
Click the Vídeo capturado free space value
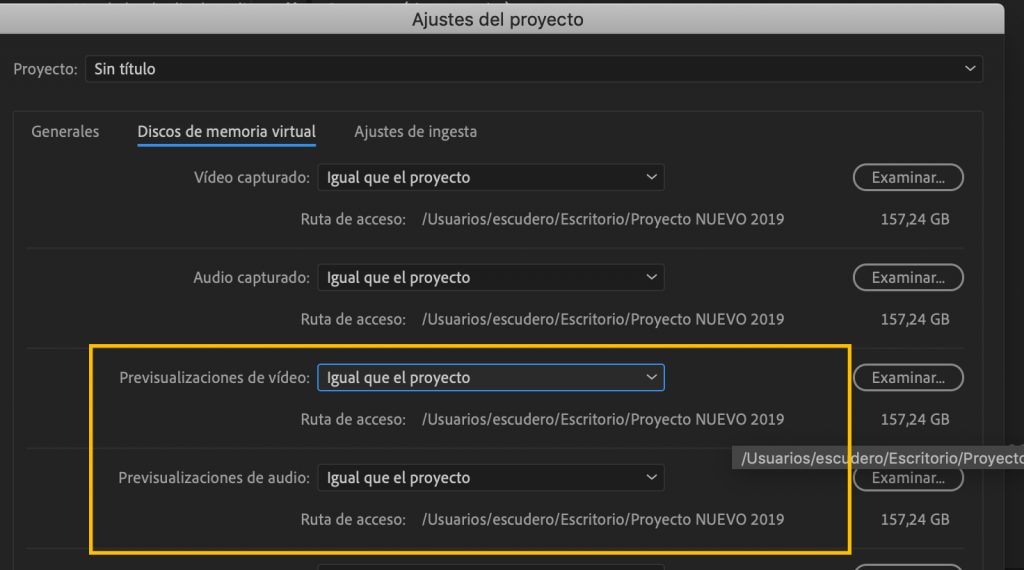pos(914,219)
